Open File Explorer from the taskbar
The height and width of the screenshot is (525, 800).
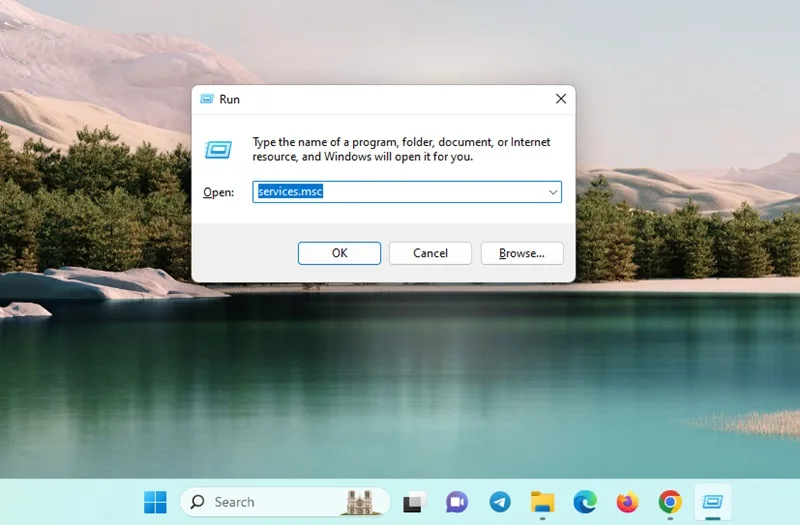(542, 502)
